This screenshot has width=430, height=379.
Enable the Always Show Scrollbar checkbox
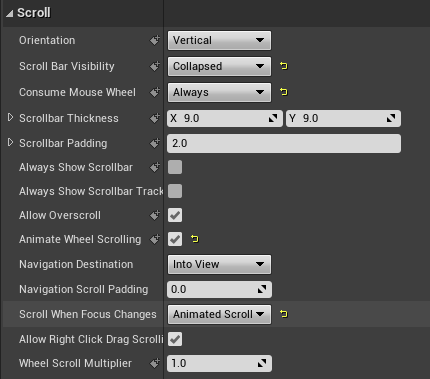coord(175,167)
